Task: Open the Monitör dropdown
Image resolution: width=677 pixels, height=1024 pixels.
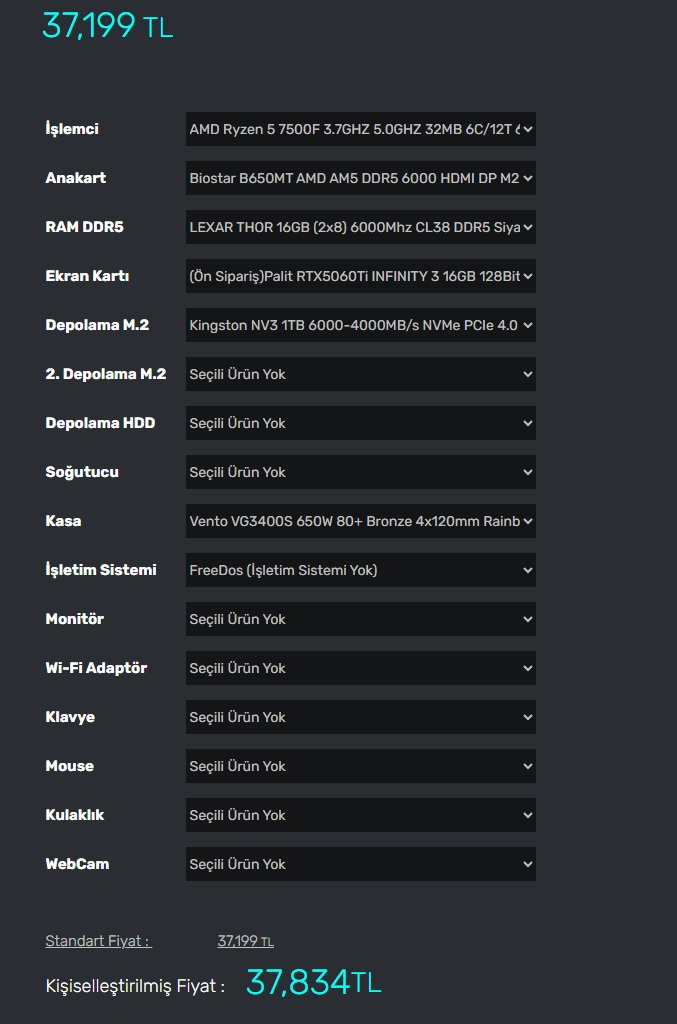Action: click(360, 619)
